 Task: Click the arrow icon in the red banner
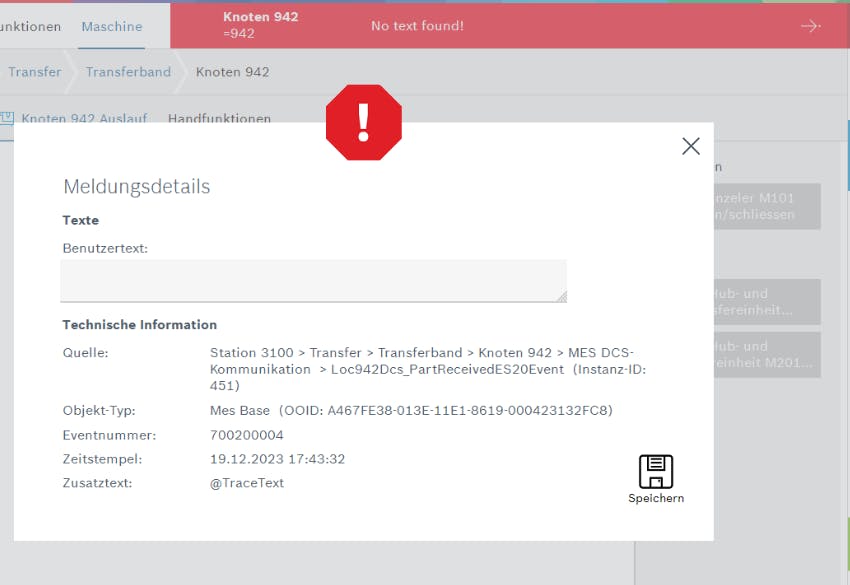pos(810,26)
